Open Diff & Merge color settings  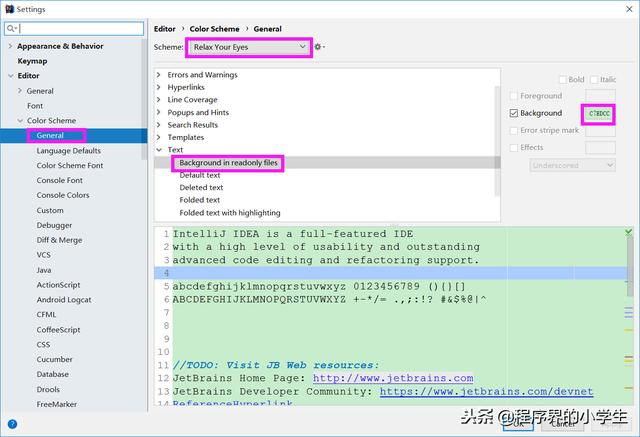[59, 240]
